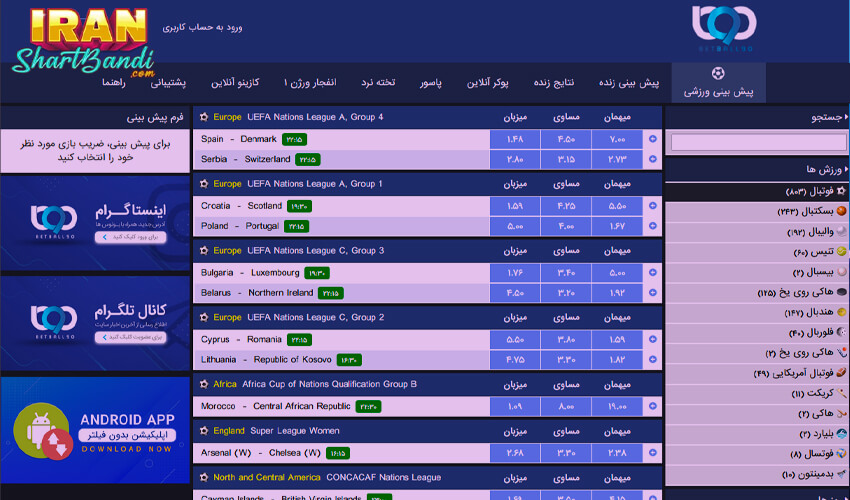Open the پاسور menu item

click(x=430, y=82)
